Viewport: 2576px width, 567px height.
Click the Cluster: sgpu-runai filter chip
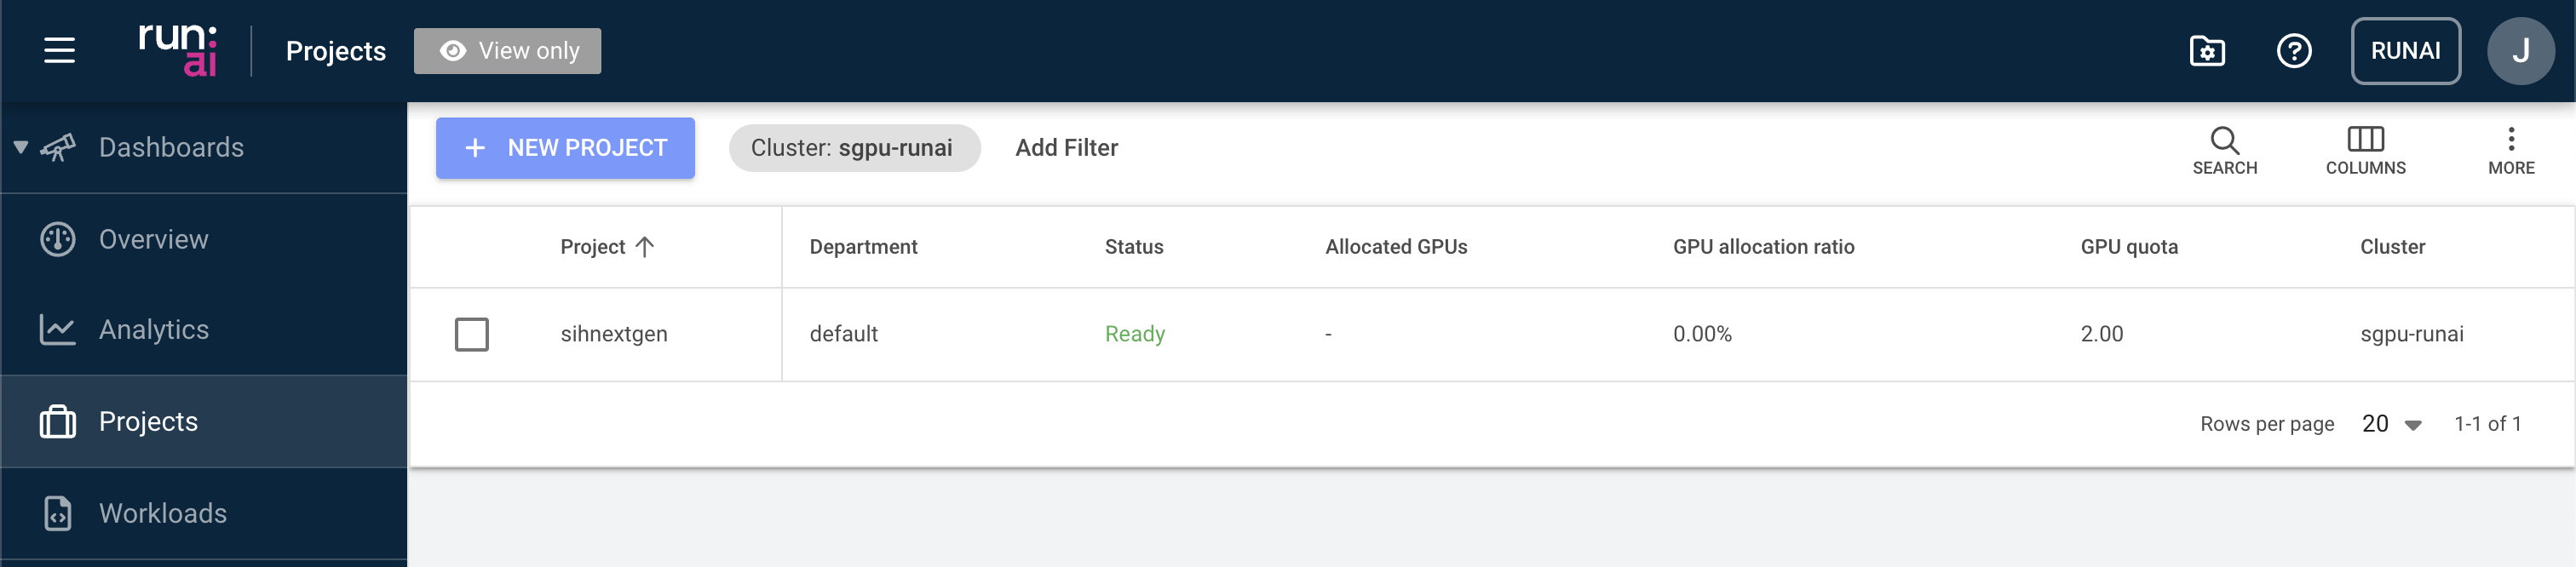[853, 148]
